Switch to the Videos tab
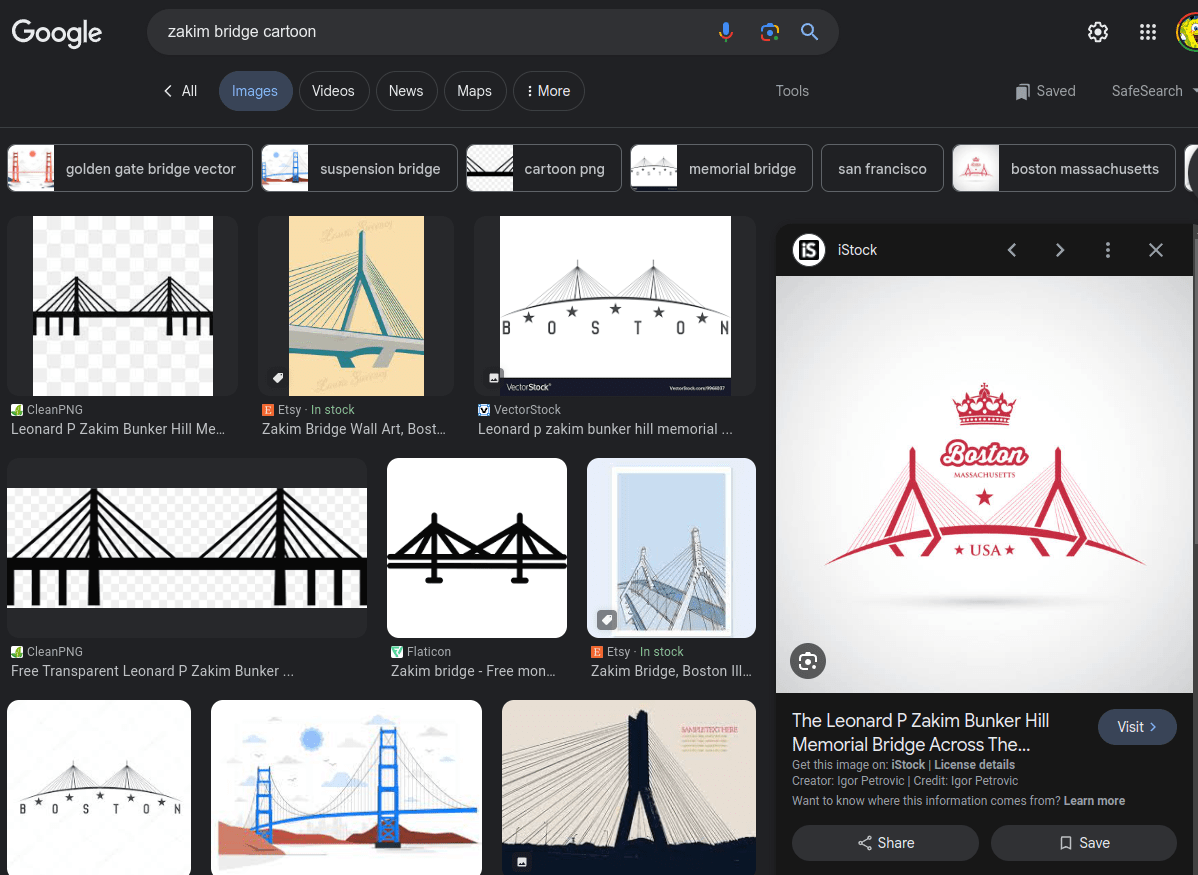The image size is (1198, 875). pos(333,91)
